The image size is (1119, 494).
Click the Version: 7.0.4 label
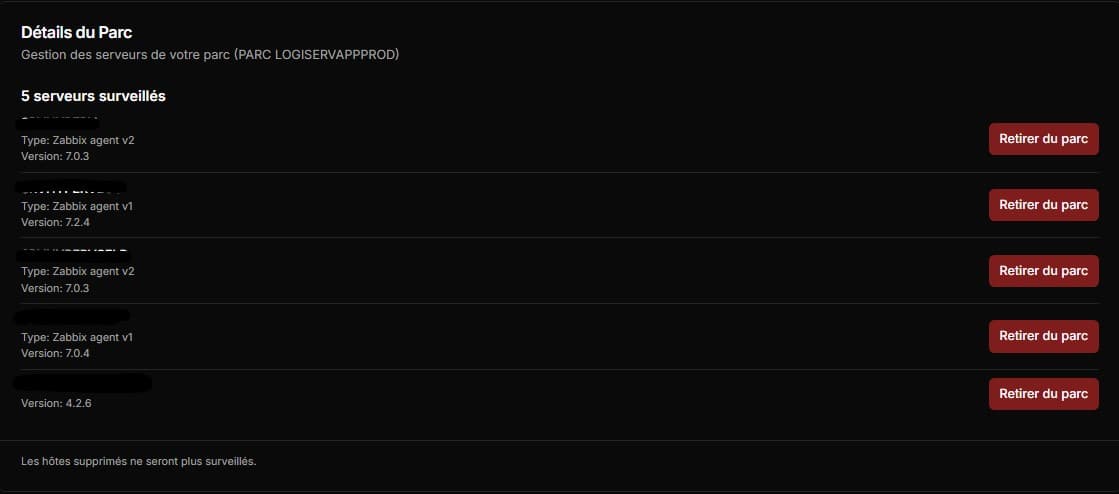coord(55,353)
